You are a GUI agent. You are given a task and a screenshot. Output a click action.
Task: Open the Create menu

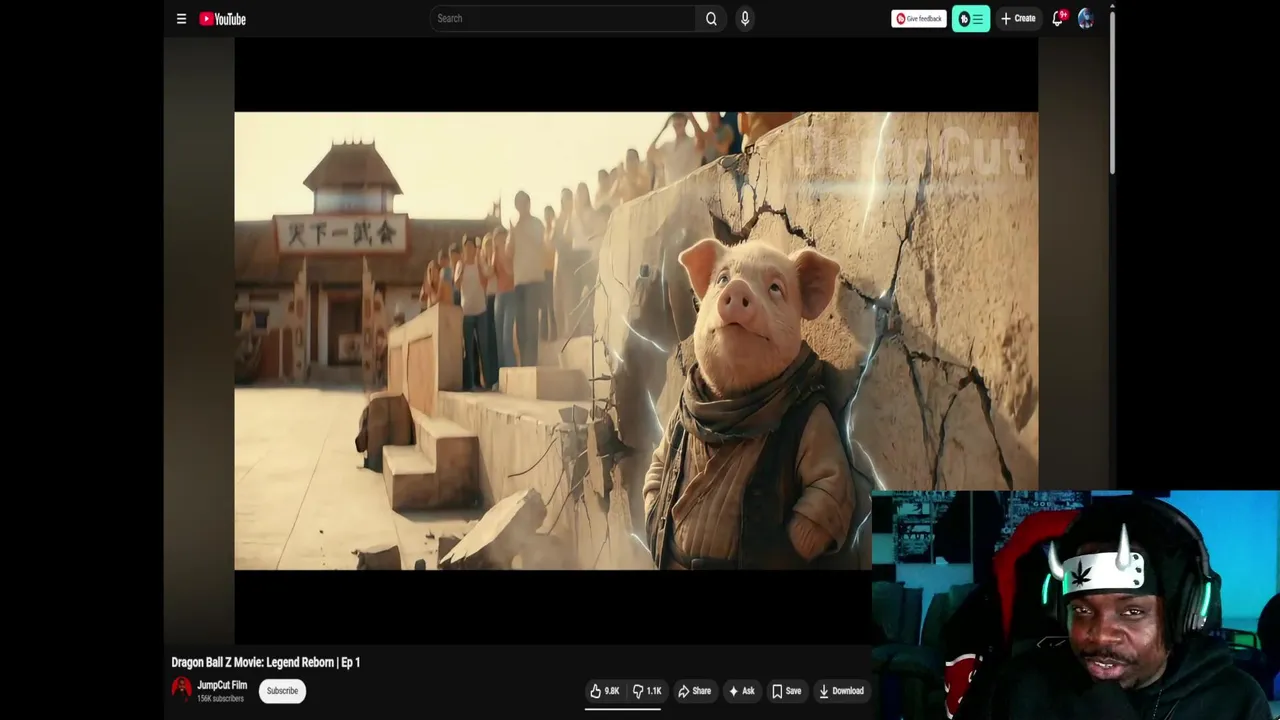pos(1018,18)
